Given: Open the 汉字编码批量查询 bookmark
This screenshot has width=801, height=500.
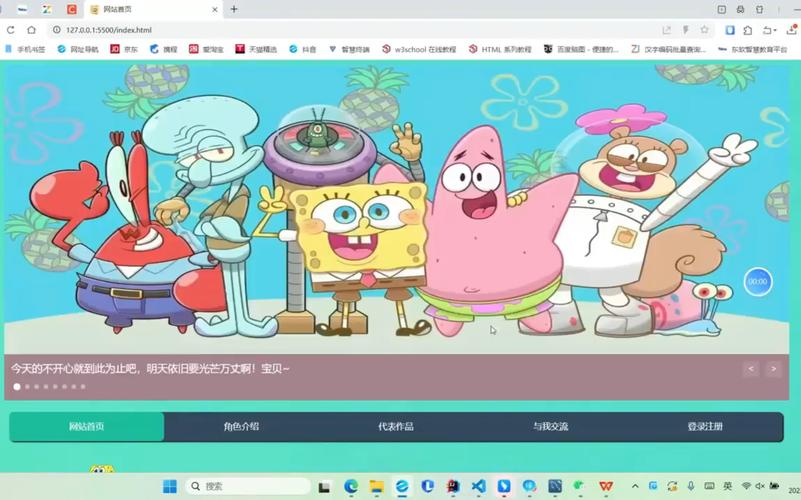Looking at the screenshot, I should pos(668,49).
